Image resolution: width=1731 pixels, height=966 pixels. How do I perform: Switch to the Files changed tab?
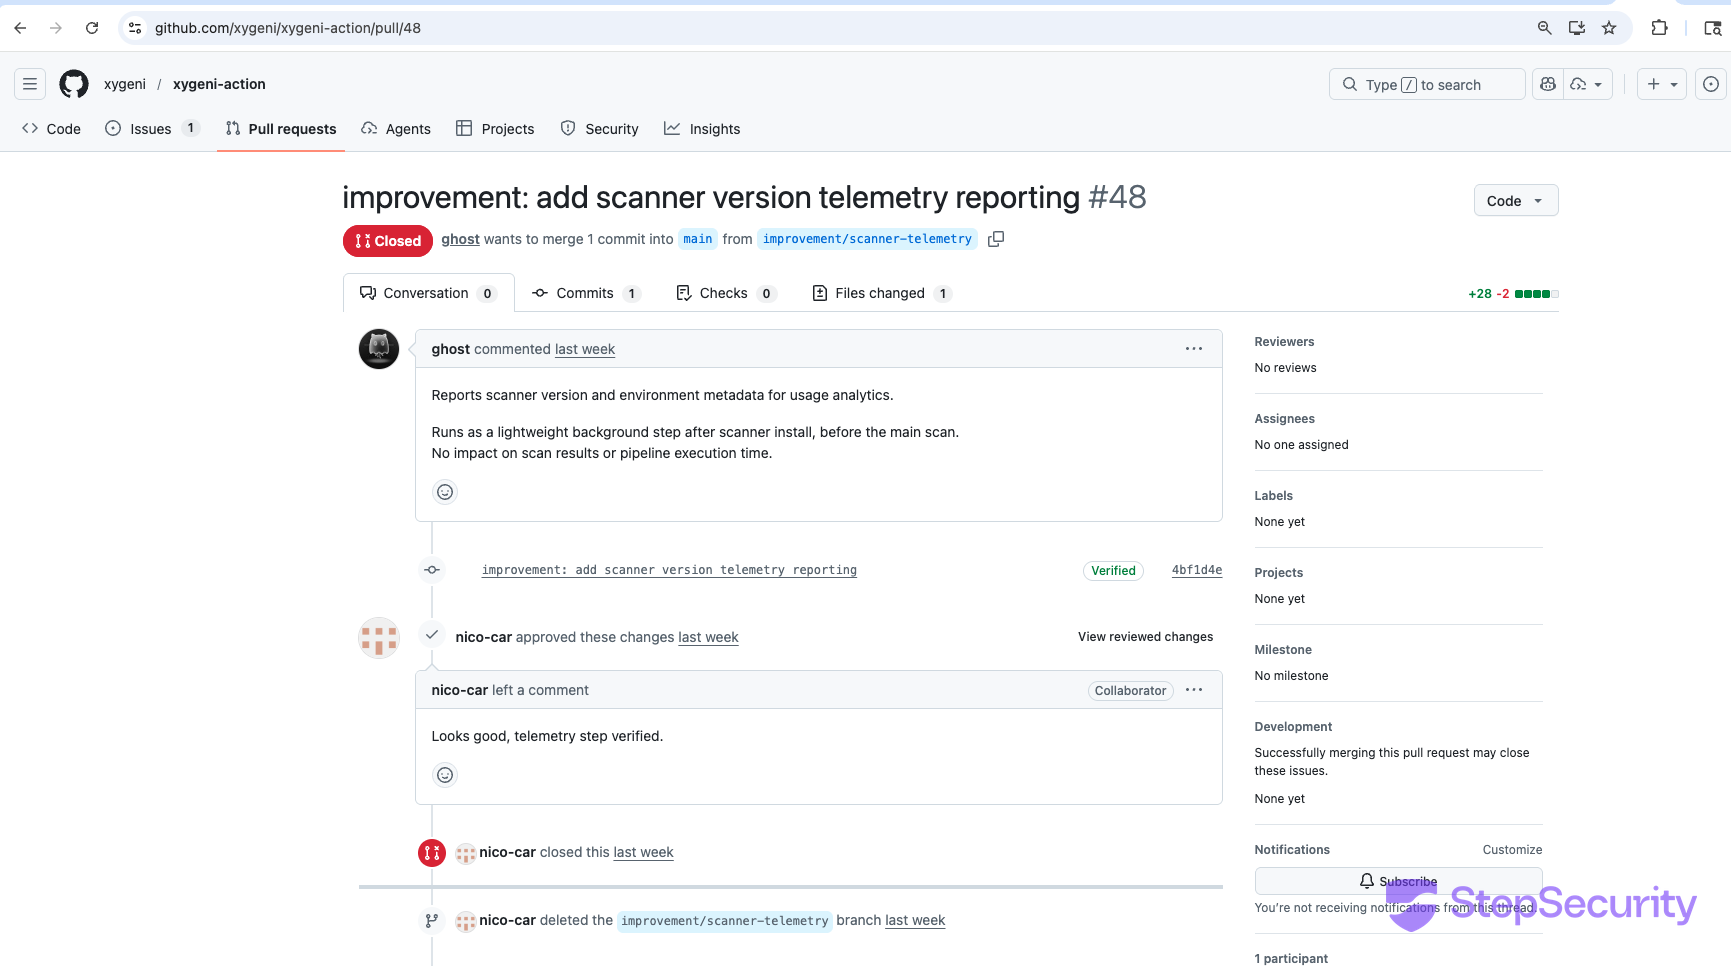pyautogui.click(x=882, y=293)
